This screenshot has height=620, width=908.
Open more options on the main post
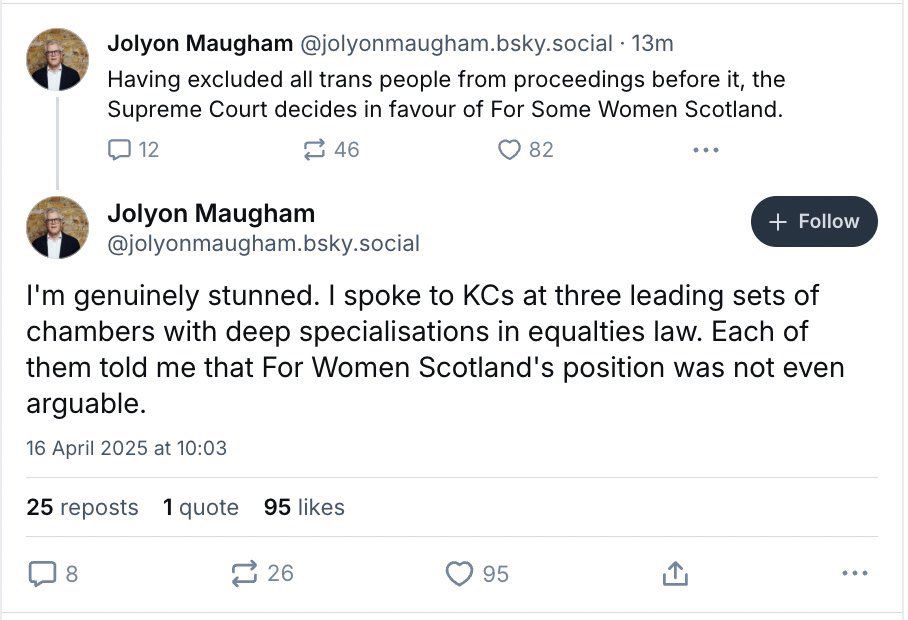click(x=855, y=573)
